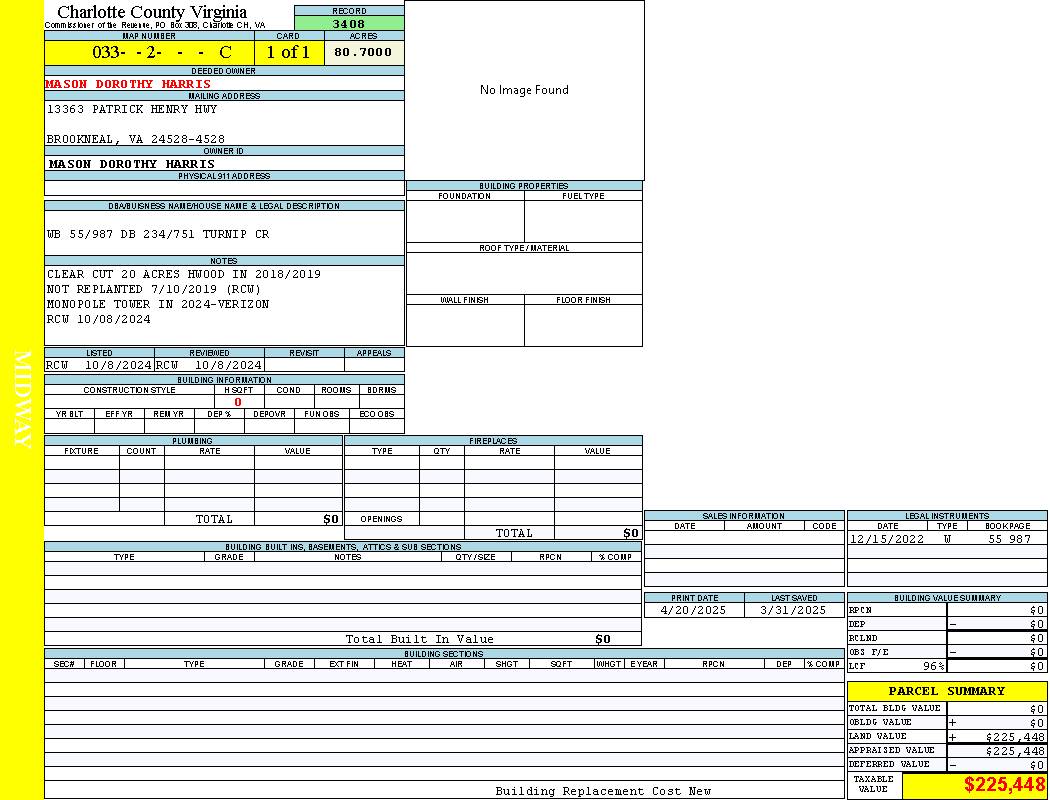Select the red H SQFT value
This screenshot has height=800, width=1050.
pyautogui.click(x=238, y=402)
